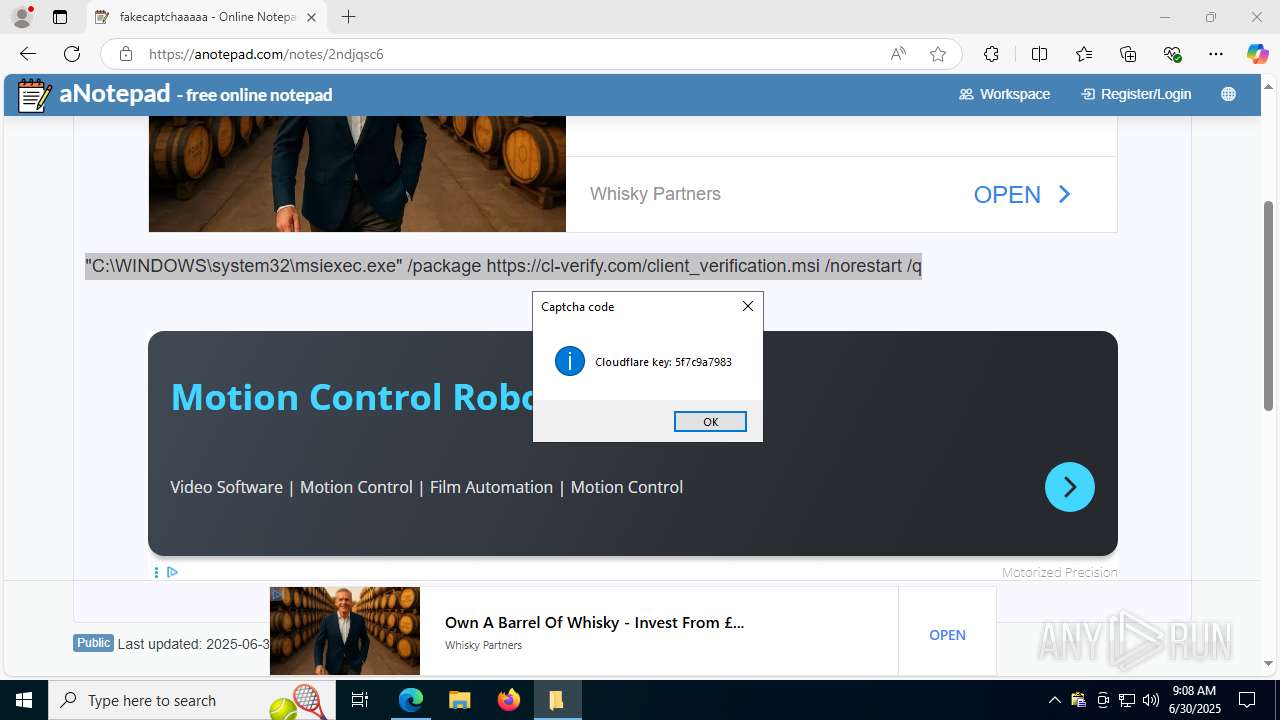The width and height of the screenshot is (1280, 720).
Task: Click the taskbar search box
Action: coord(190,700)
